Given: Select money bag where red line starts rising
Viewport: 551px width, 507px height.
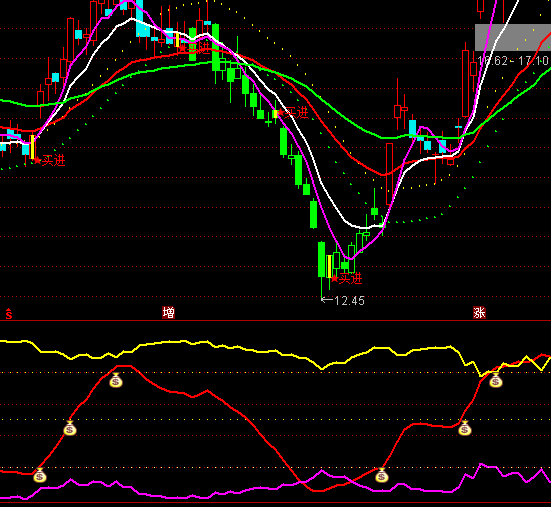Looking at the screenshot, I should tap(40, 475).
